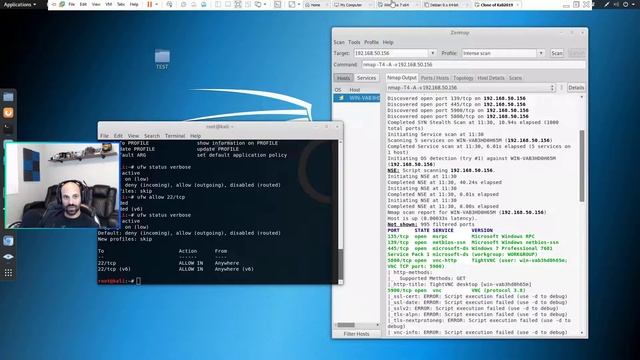The width and height of the screenshot is (640, 360).
Task: Switch to the Nmap Output tab
Action: pos(402,78)
